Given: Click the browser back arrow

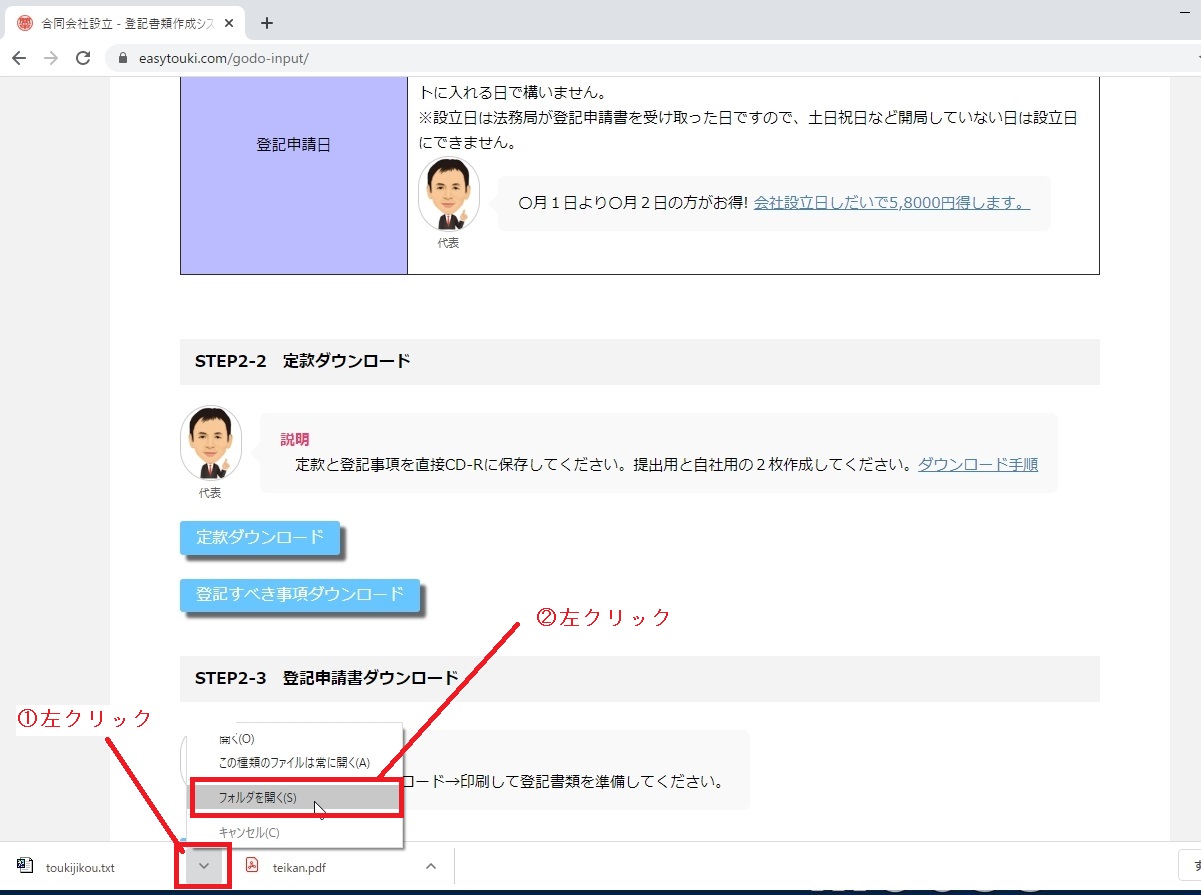Looking at the screenshot, I should click(18, 58).
